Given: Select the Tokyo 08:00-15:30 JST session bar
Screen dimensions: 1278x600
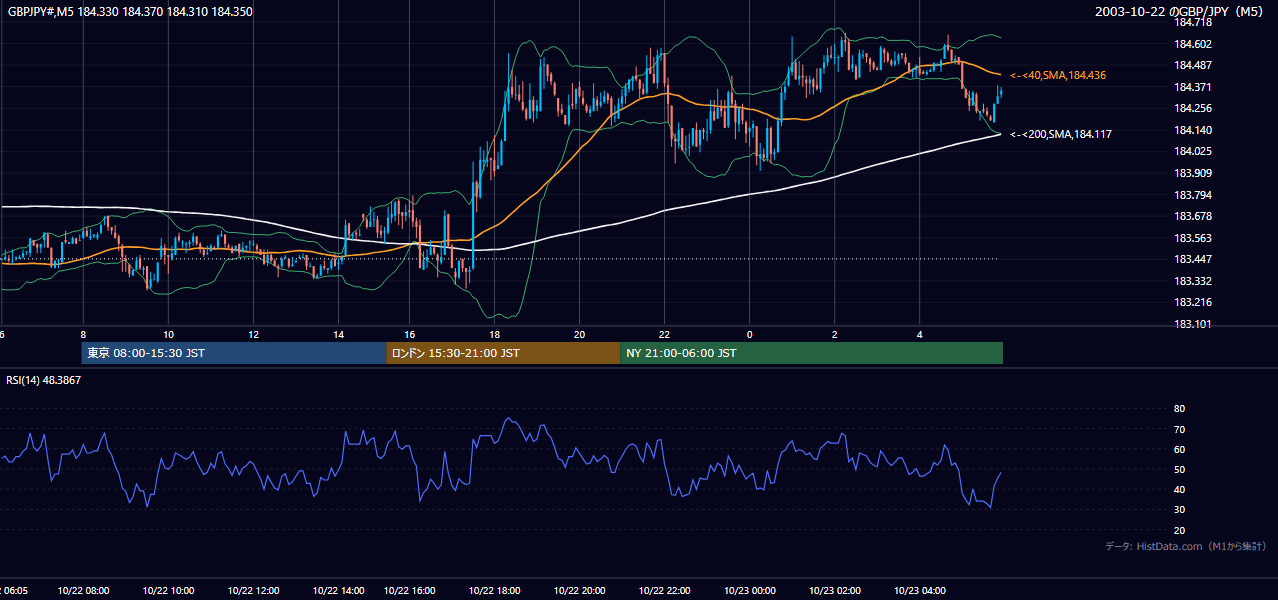Looking at the screenshot, I should click(234, 353).
